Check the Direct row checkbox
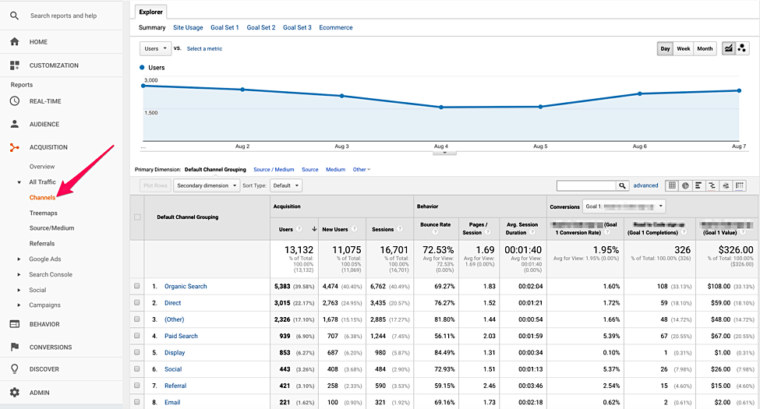The height and width of the screenshot is (409, 760). click(x=137, y=303)
